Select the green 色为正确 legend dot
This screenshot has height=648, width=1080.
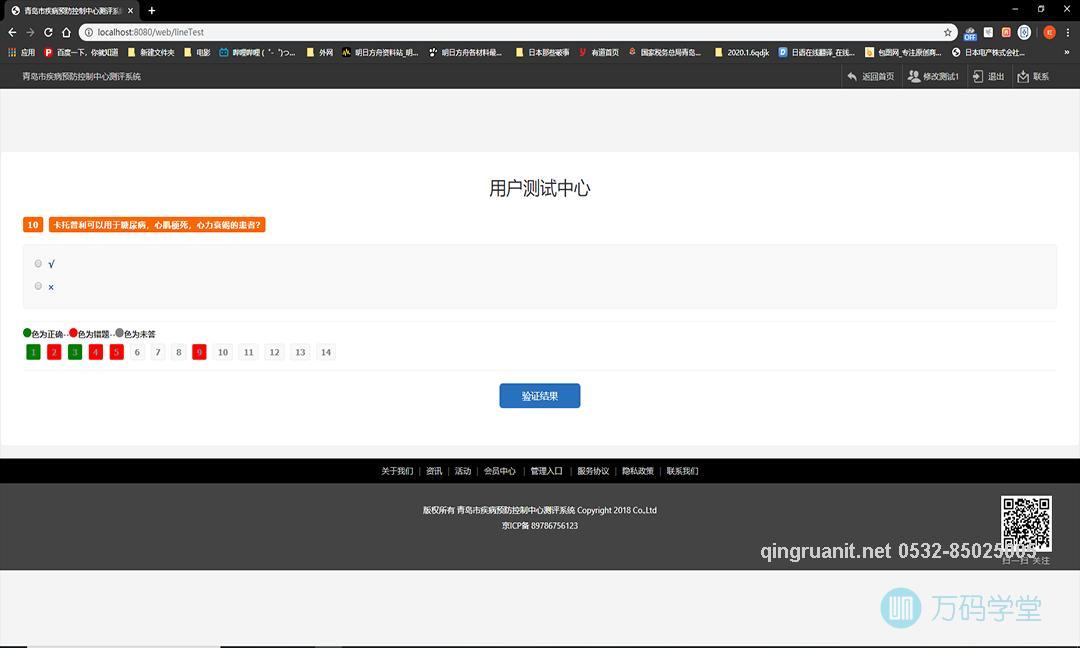click(29, 332)
